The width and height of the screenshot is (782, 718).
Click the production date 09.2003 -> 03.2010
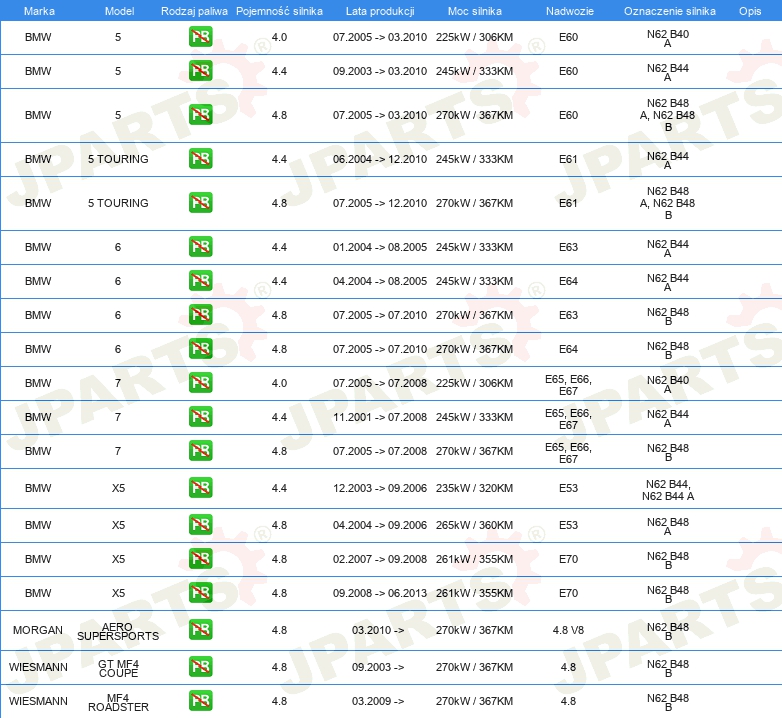pos(380,71)
